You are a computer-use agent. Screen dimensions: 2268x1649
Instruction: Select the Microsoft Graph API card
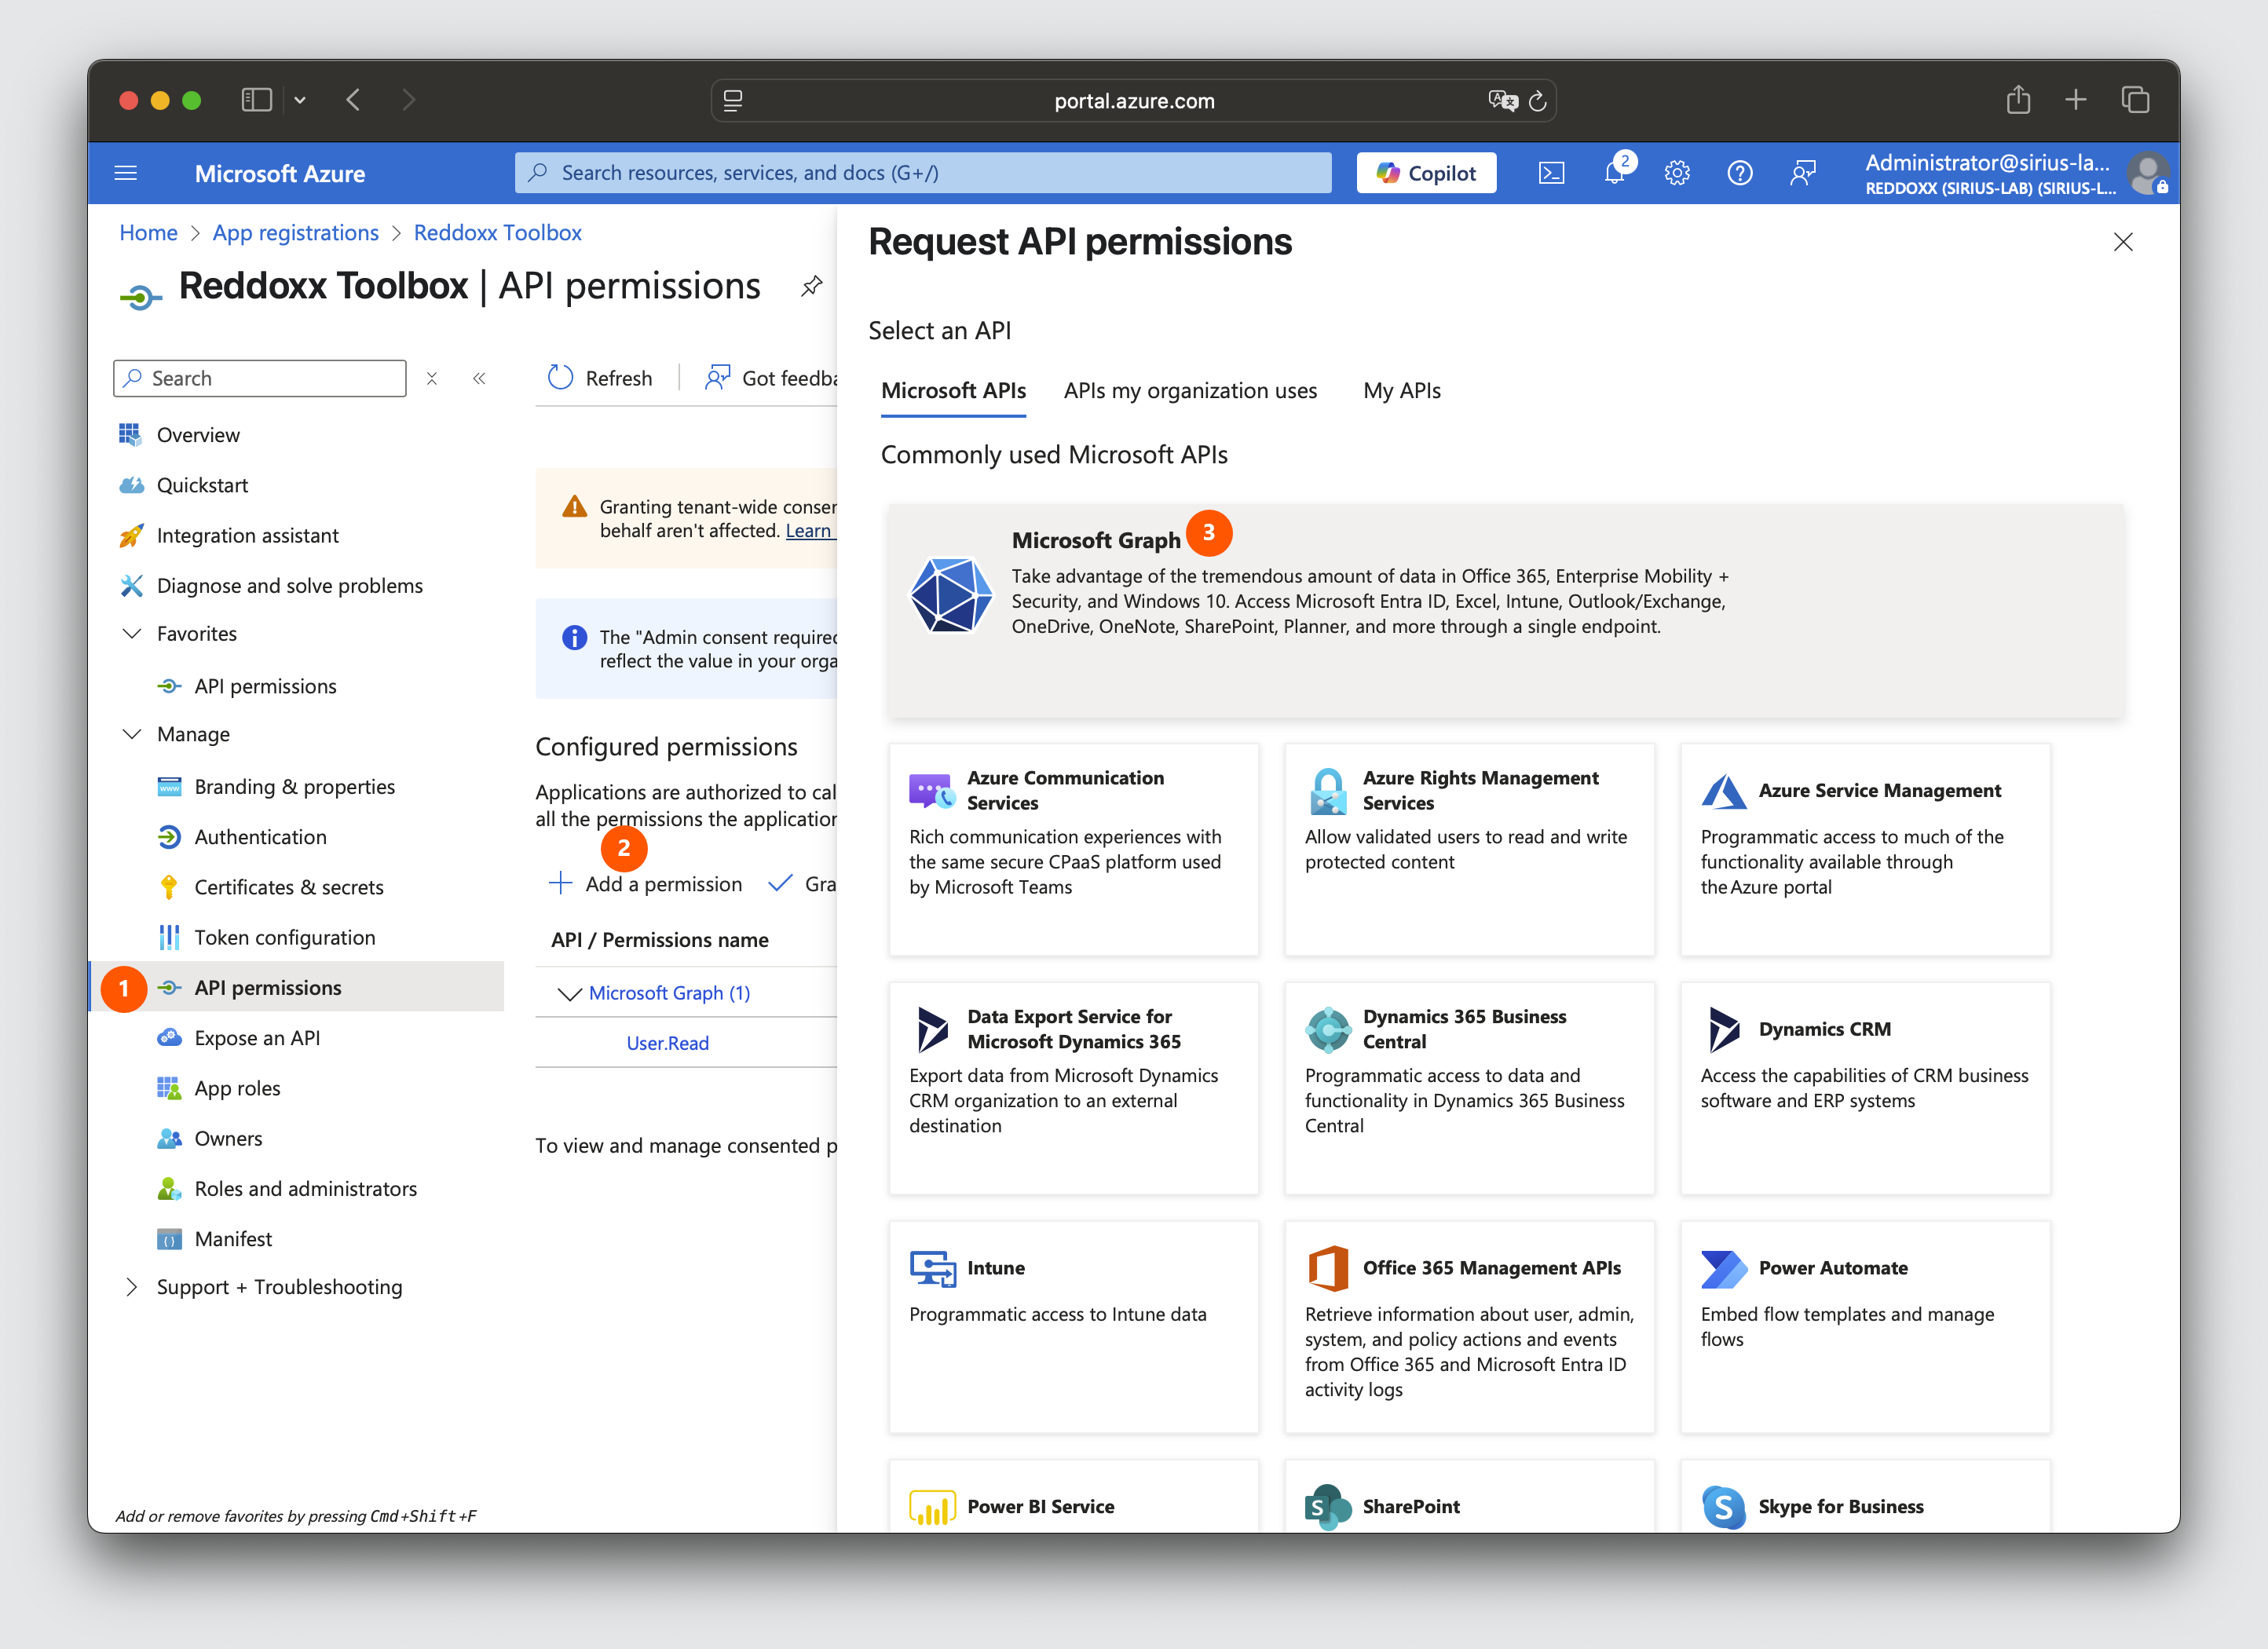(1505, 610)
